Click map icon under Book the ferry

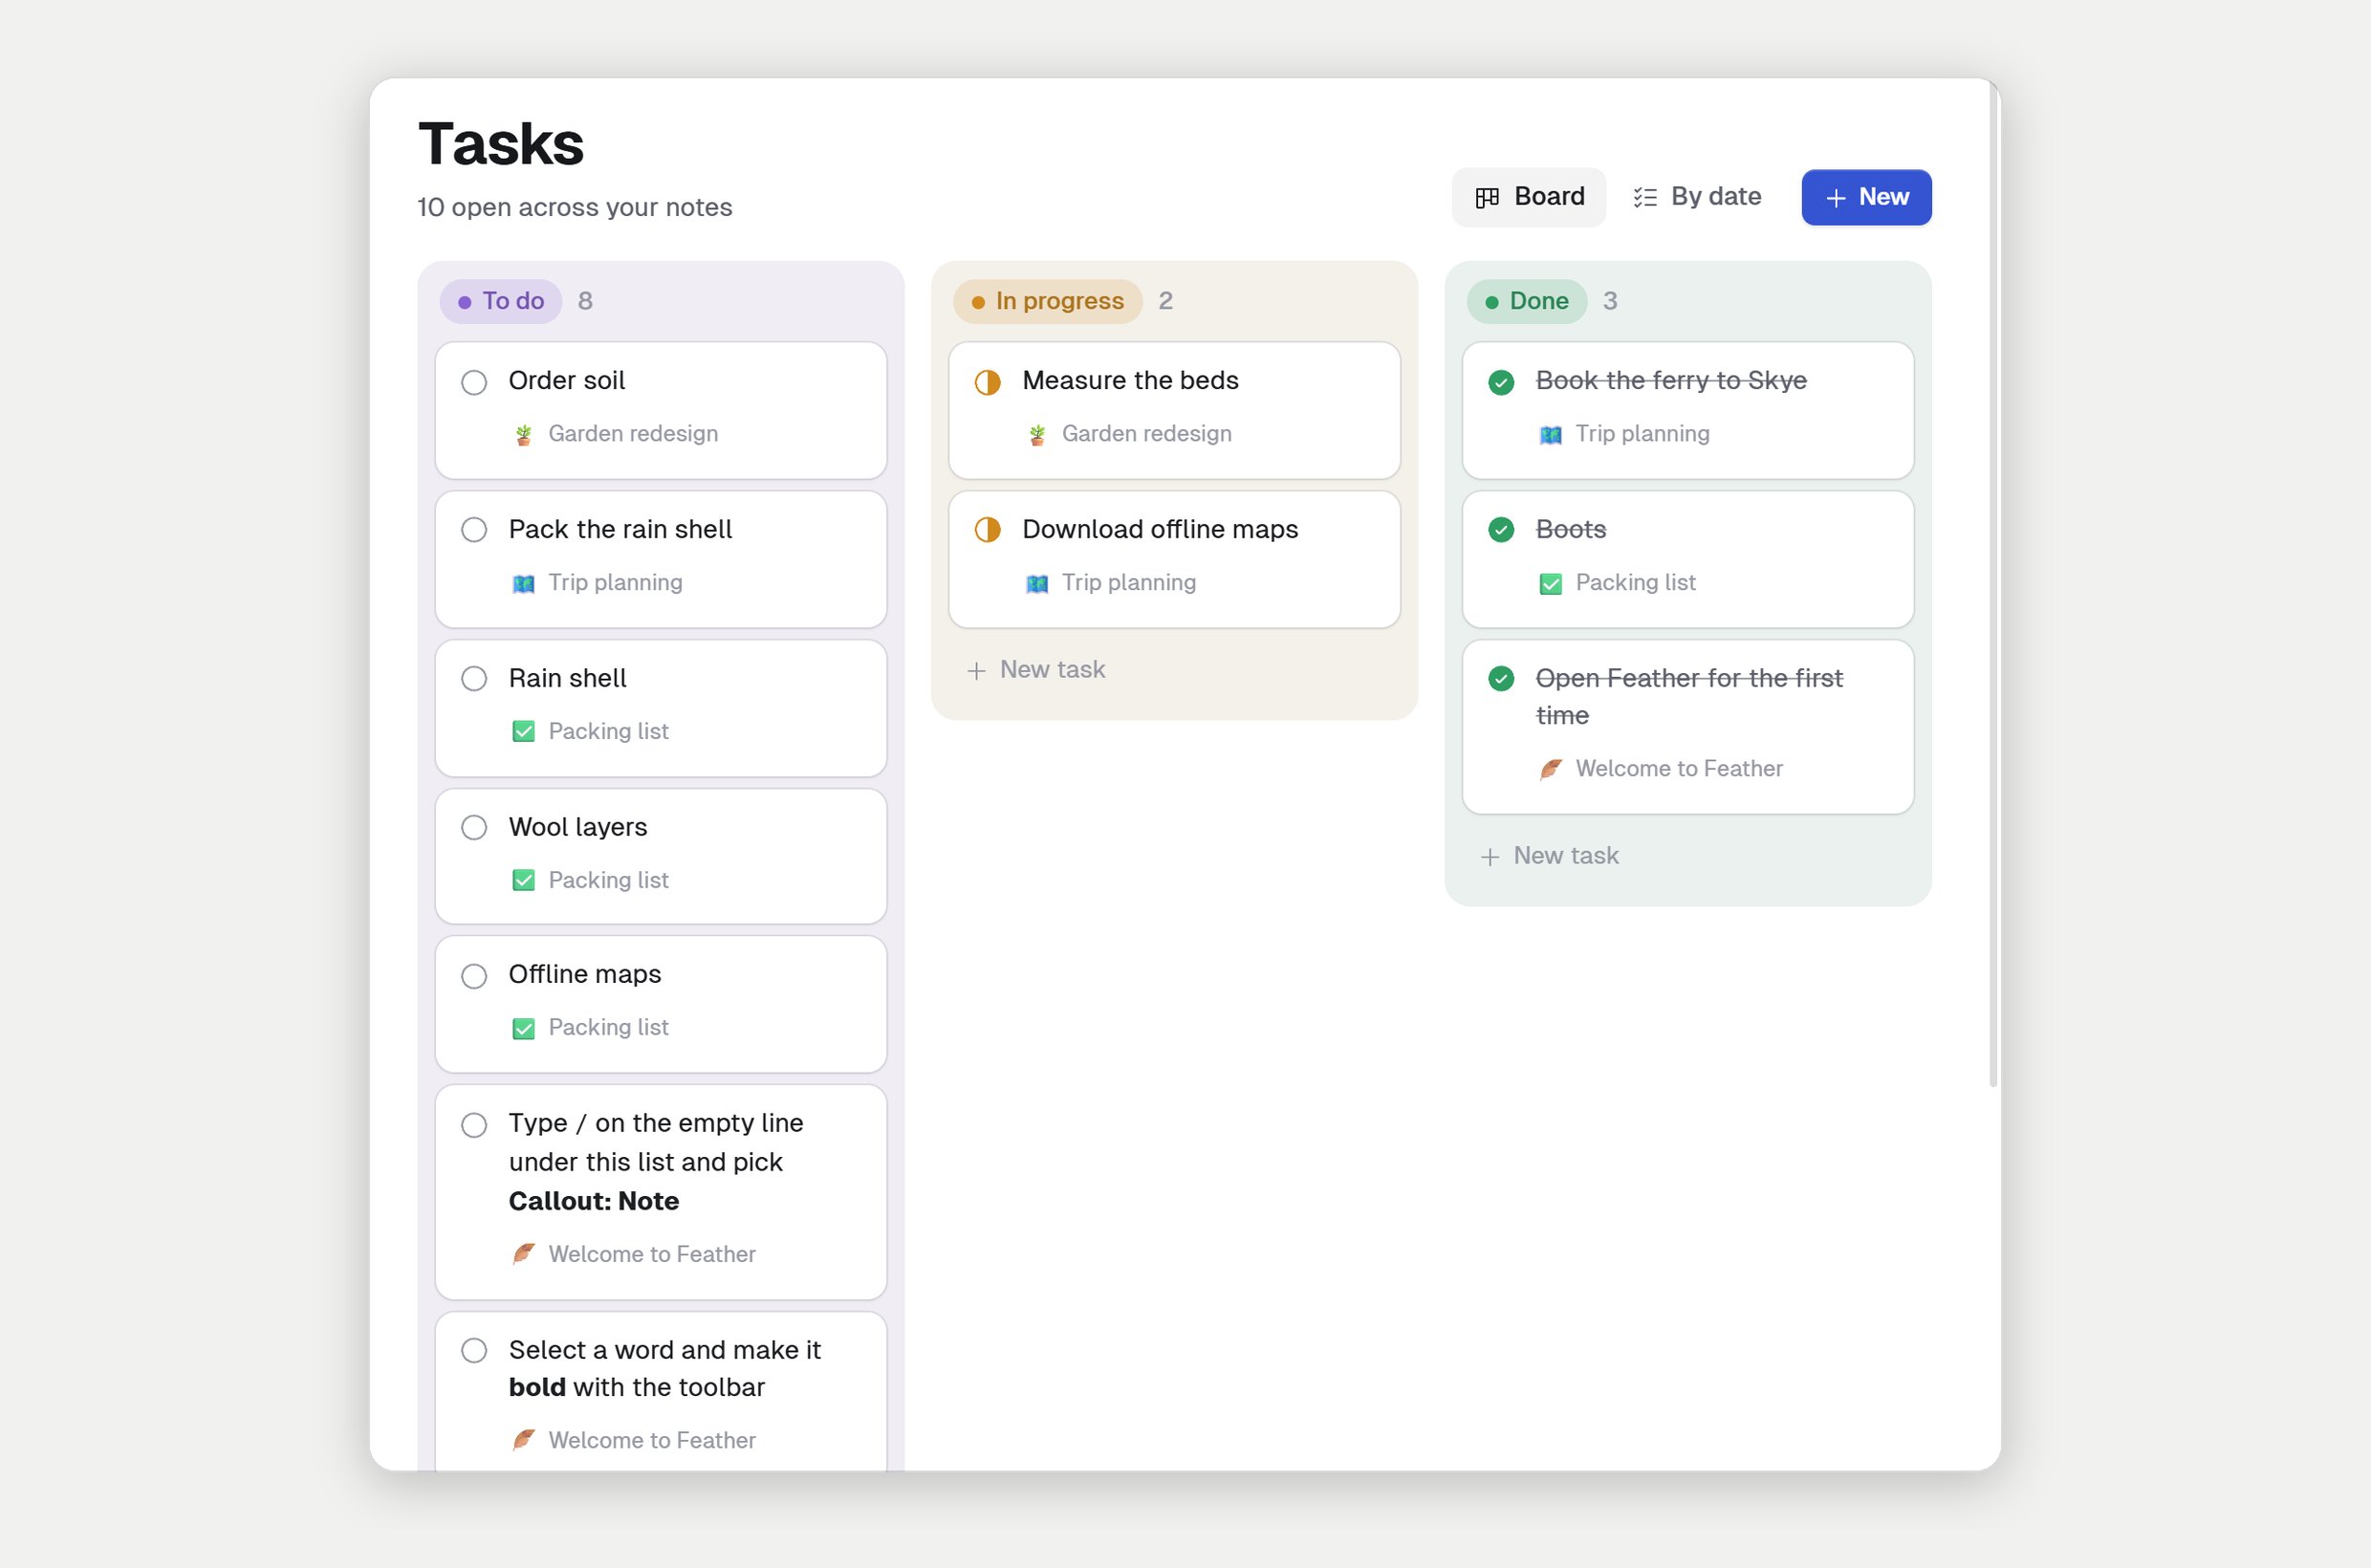(1551, 435)
